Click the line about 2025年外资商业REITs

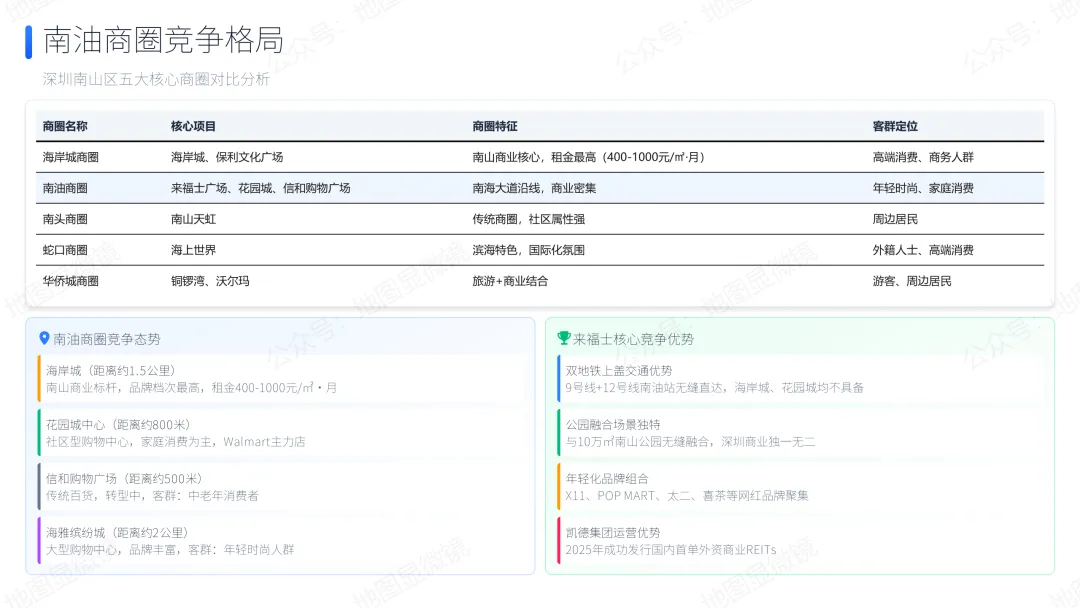671,550
